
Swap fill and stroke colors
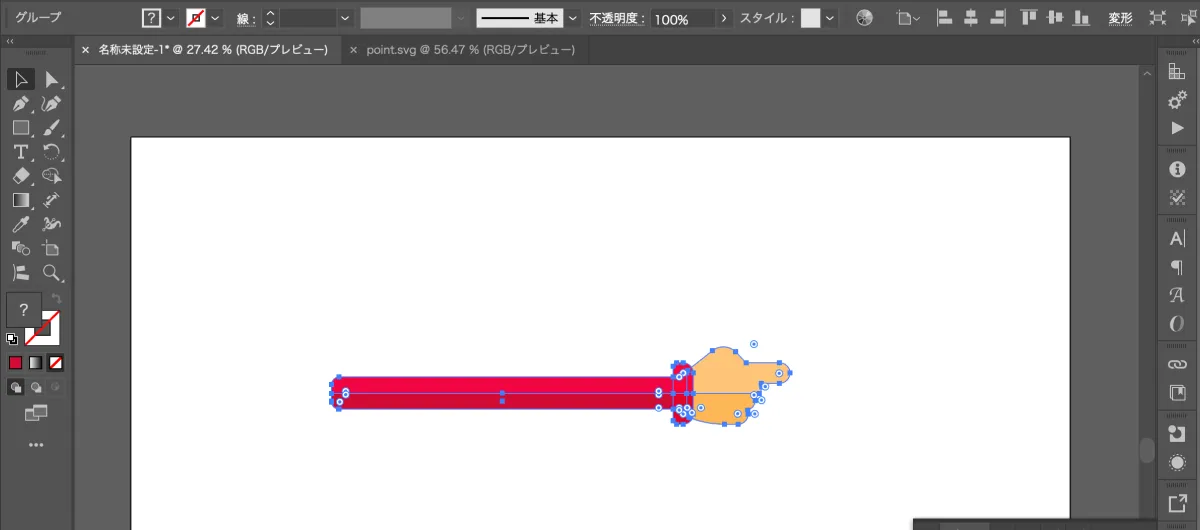pos(57,299)
